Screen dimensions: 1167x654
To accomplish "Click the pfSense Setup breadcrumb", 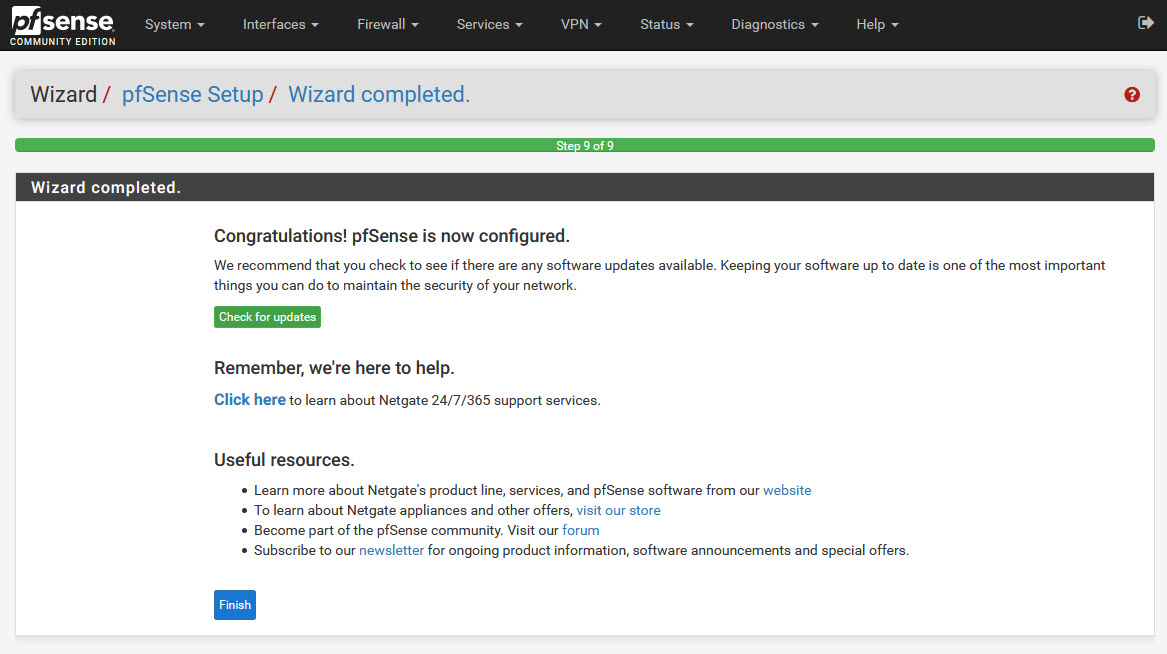I will pyautogui.click(x=192, y=94).
